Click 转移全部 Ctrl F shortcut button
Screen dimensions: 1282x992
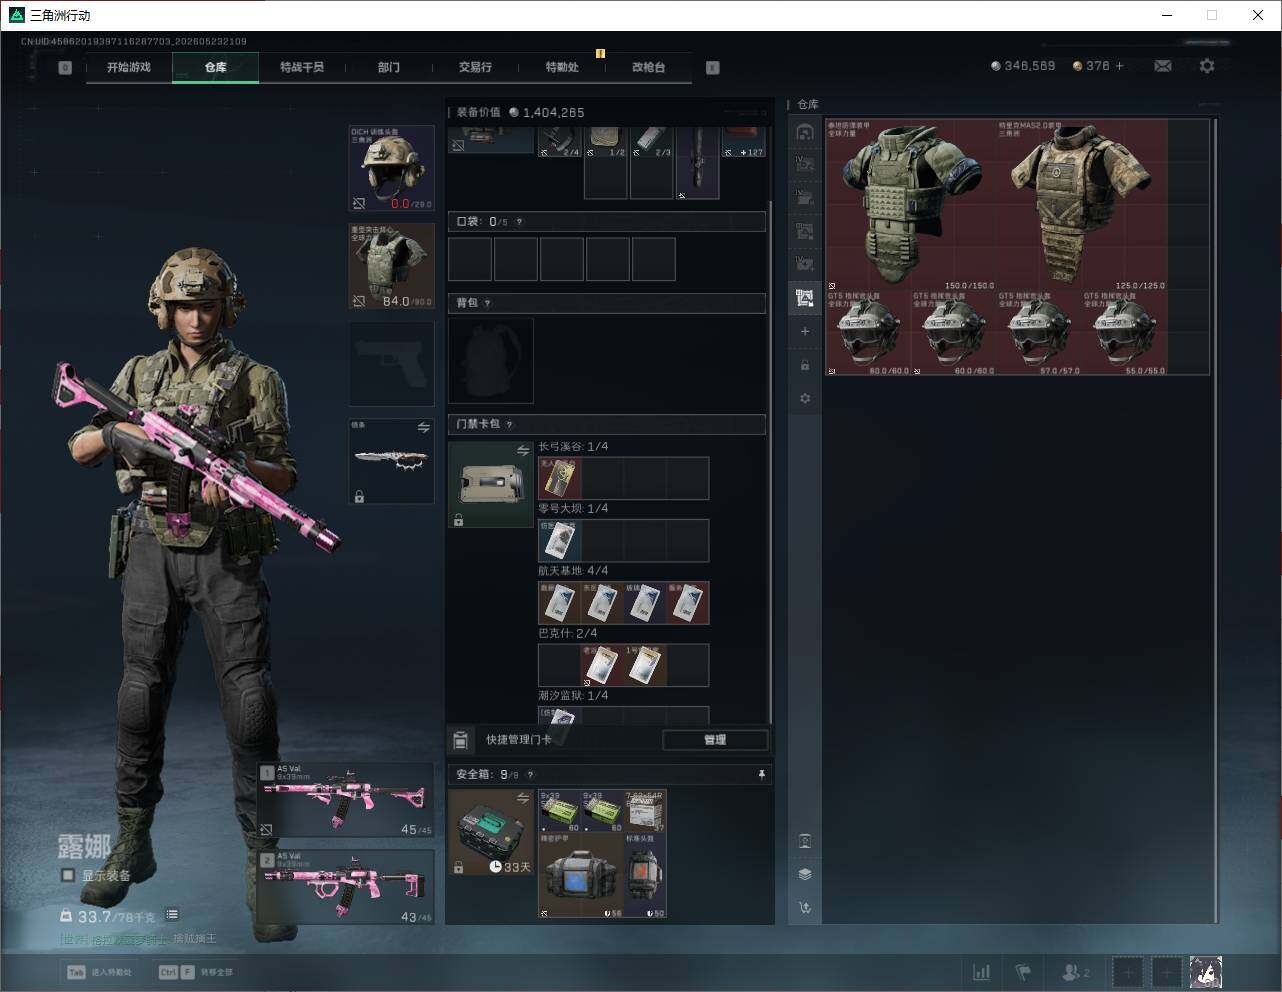click(196, 972)
